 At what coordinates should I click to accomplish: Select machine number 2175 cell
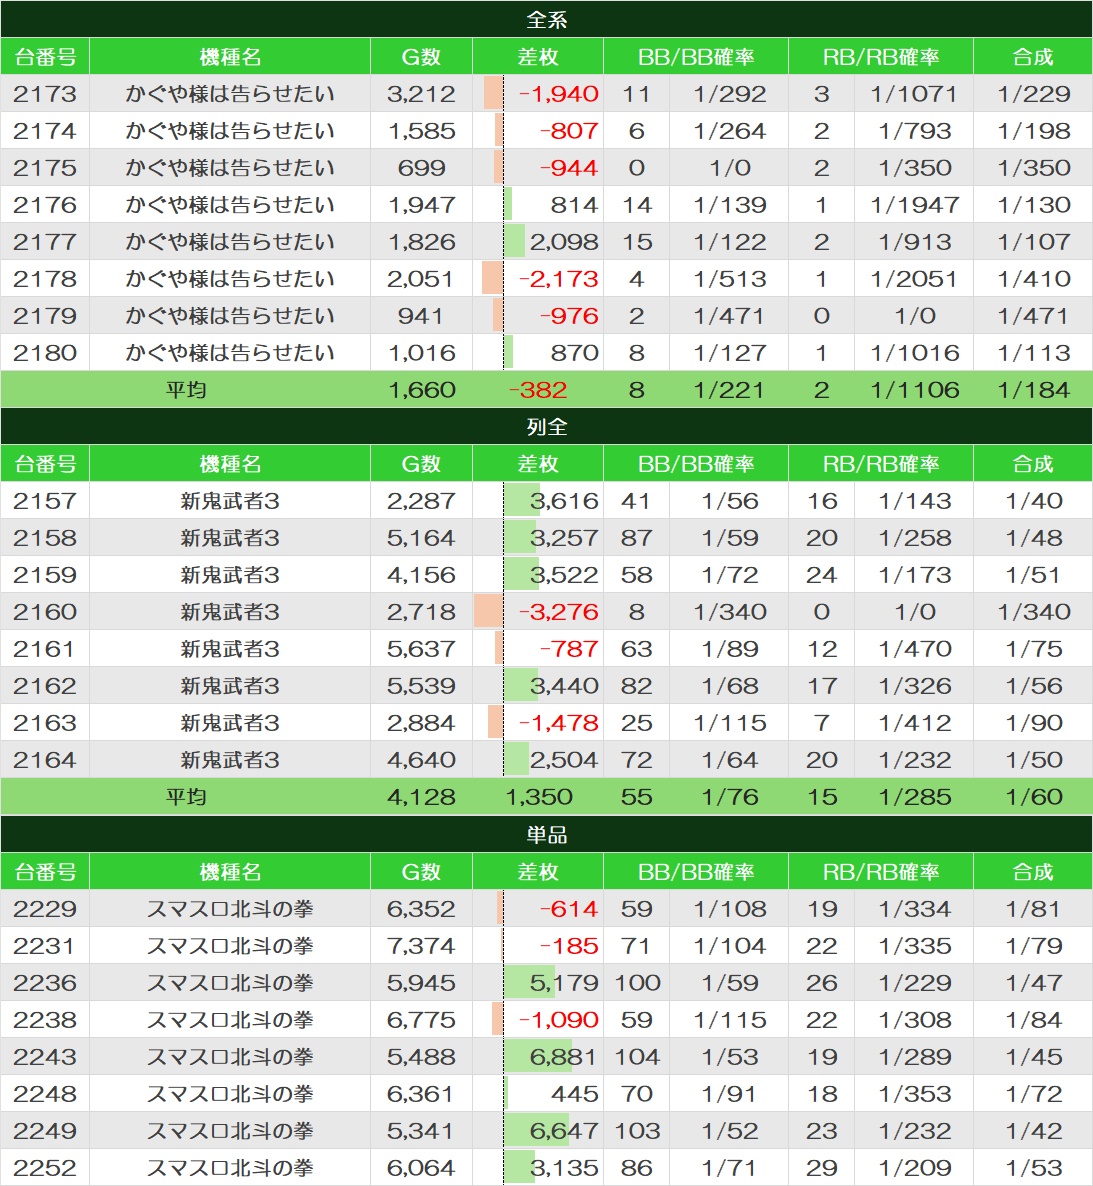pyautogui.click(x=45, y=168)
